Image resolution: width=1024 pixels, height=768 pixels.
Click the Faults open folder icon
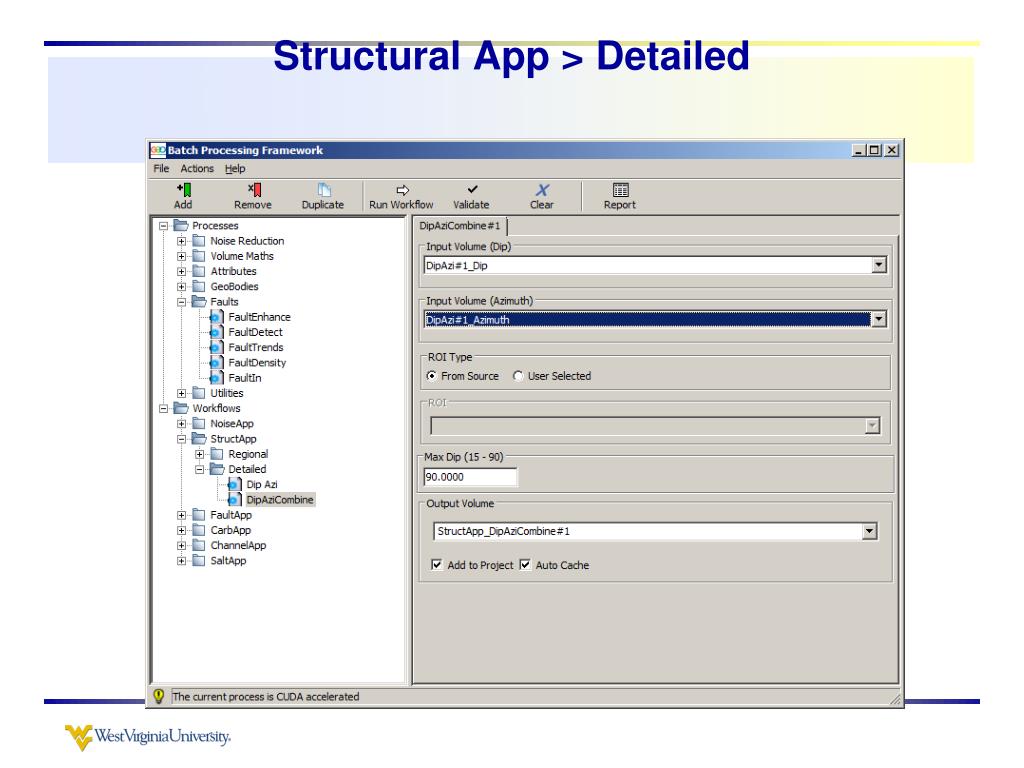tap(199, 302)
